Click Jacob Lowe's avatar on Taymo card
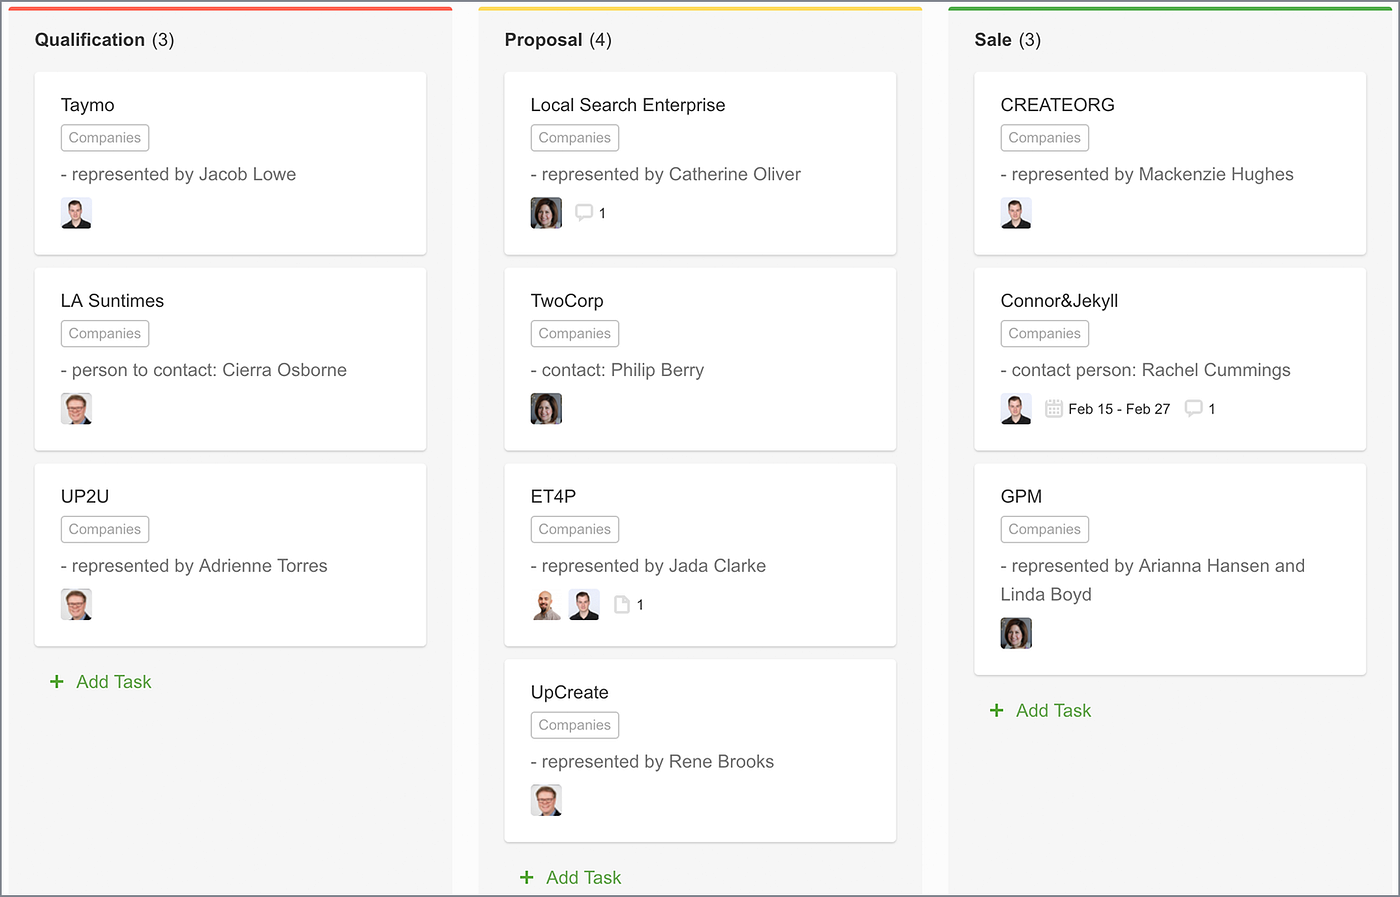Screen dimensions: 1400x897 (x=76, y=212)
